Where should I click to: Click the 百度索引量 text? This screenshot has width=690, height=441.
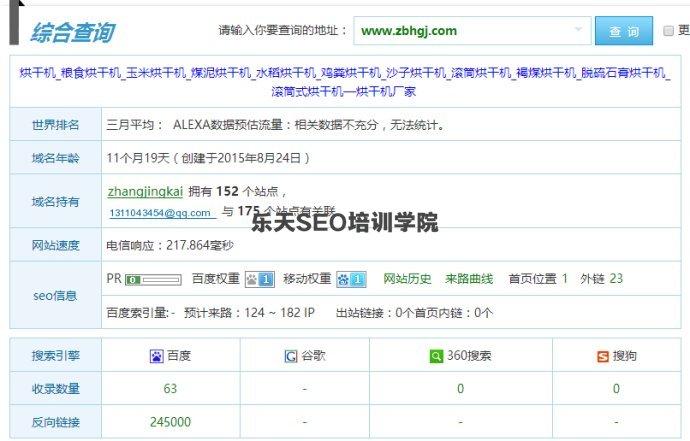pos(140,313)
